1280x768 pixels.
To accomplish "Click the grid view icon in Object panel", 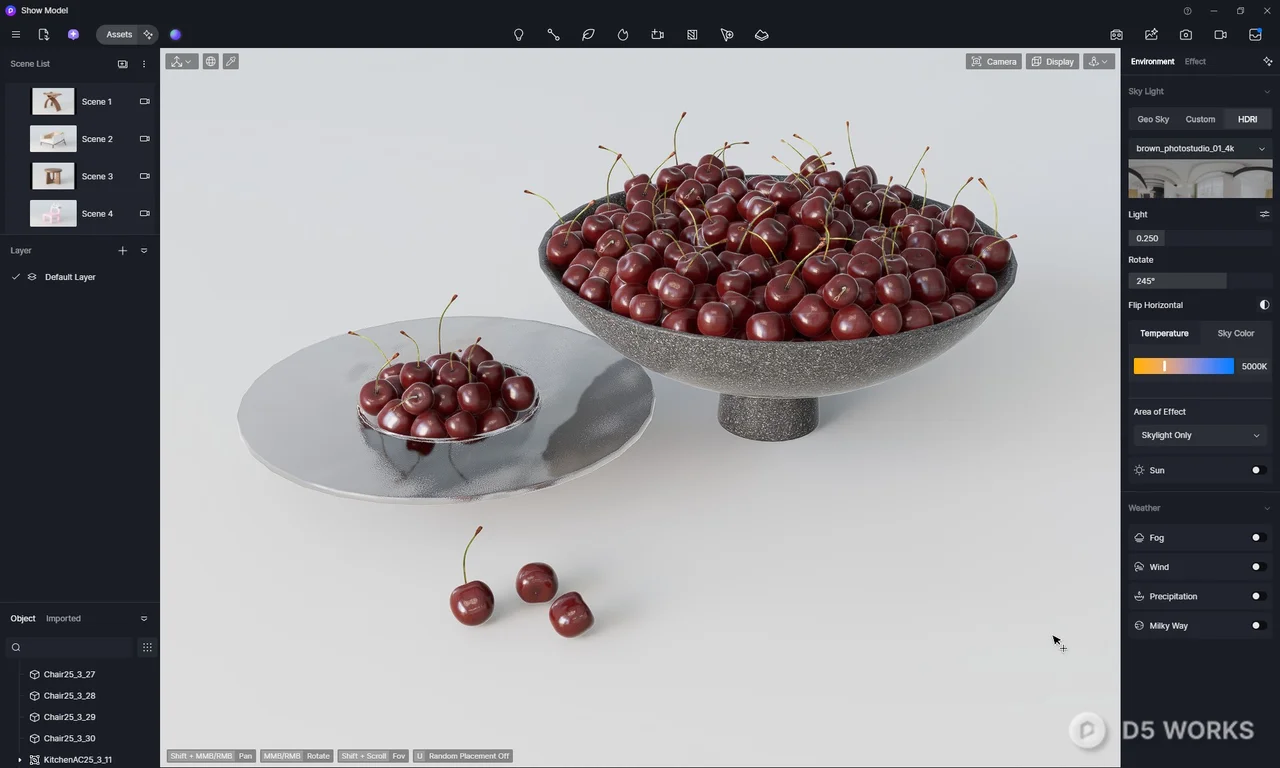I will tap(147, 647).
